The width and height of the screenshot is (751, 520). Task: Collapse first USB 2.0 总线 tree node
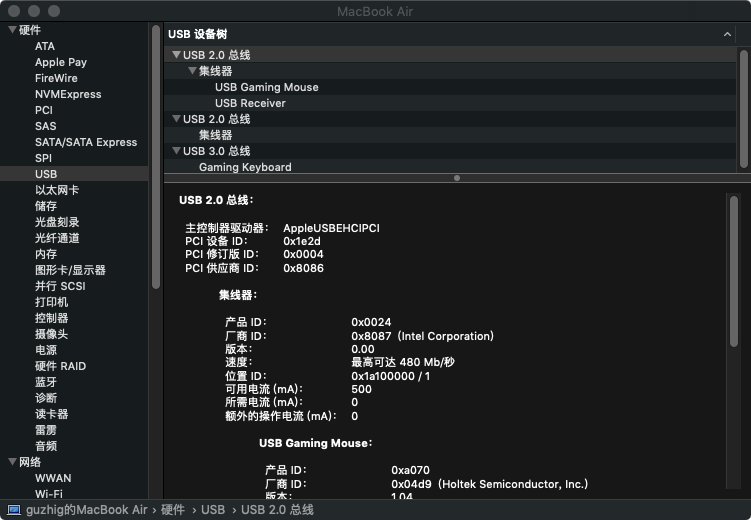click(x=176, y=55)
